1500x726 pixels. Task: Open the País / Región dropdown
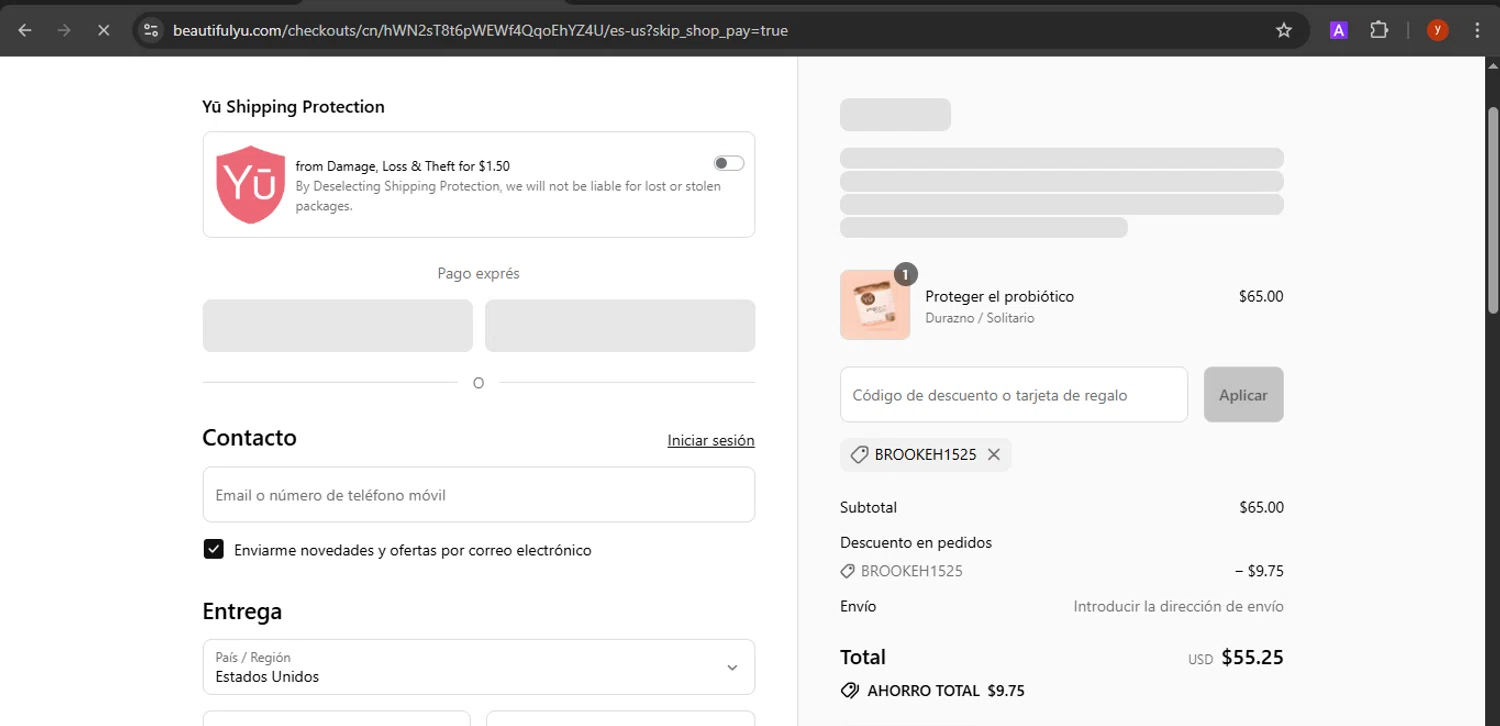tap(478, 667)
